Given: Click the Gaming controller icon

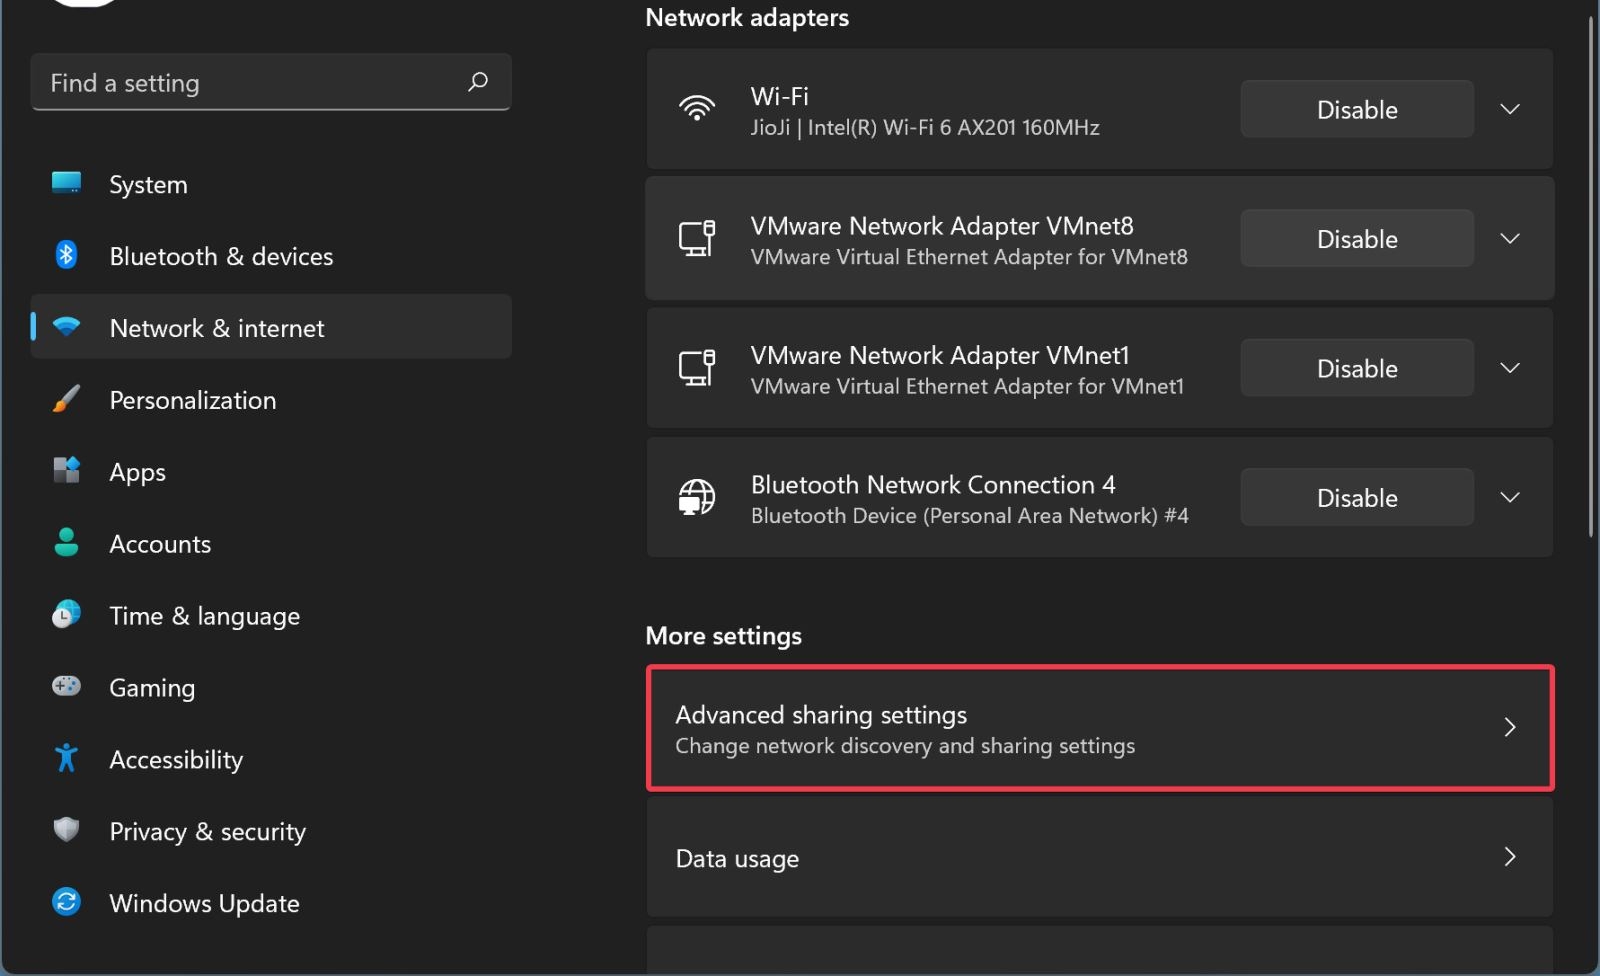Looking at the screenshot, I should click(66, 686).
